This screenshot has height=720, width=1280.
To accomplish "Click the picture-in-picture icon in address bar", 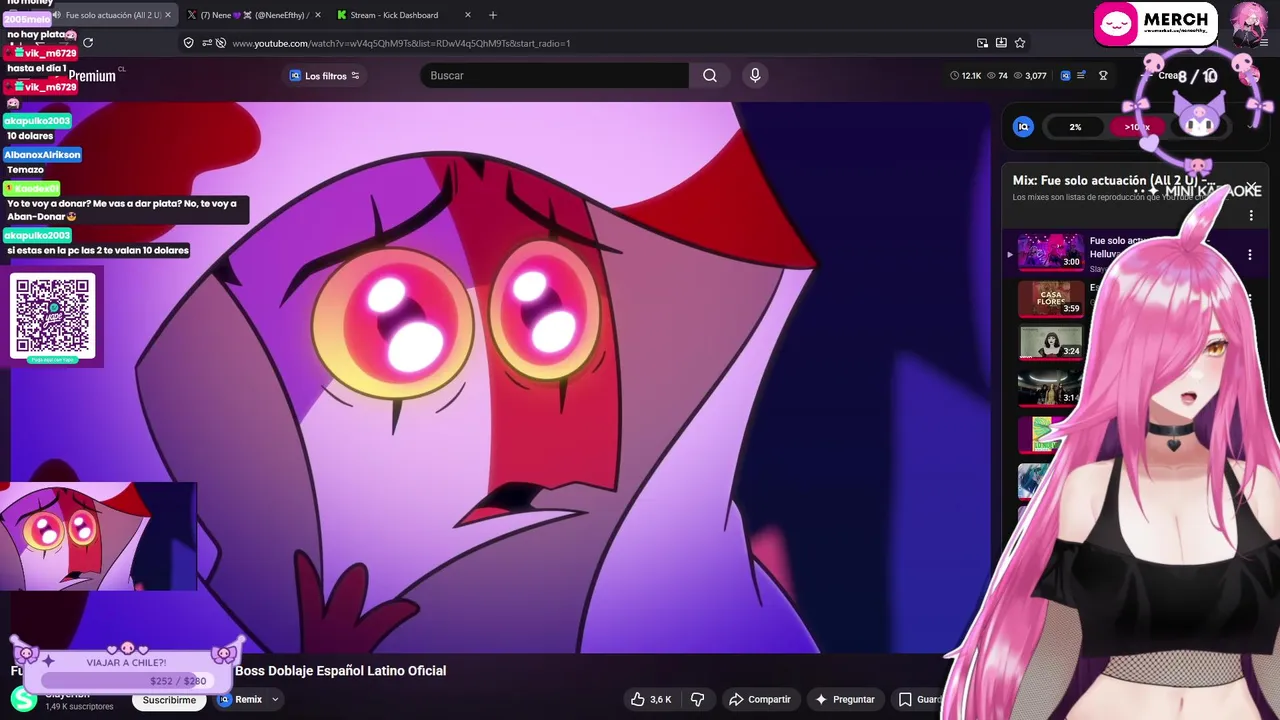I will tap(982, 43).
